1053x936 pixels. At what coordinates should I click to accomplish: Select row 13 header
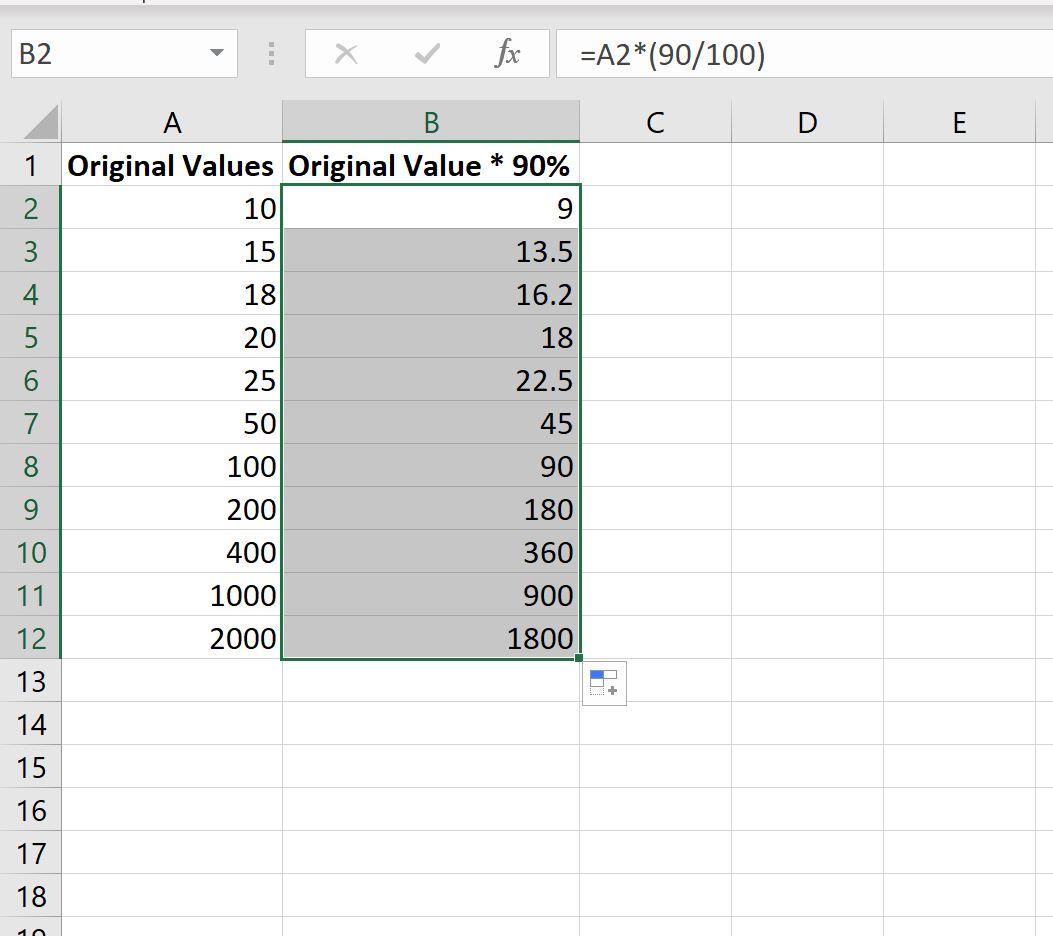(x=31, y=681)
